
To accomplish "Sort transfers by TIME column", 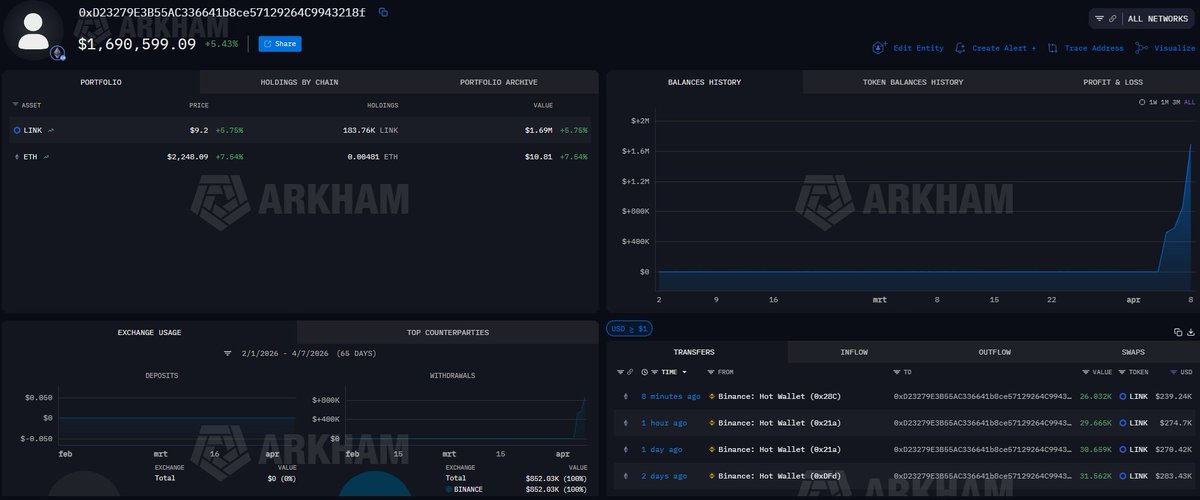I will click(x=668, y=372).
